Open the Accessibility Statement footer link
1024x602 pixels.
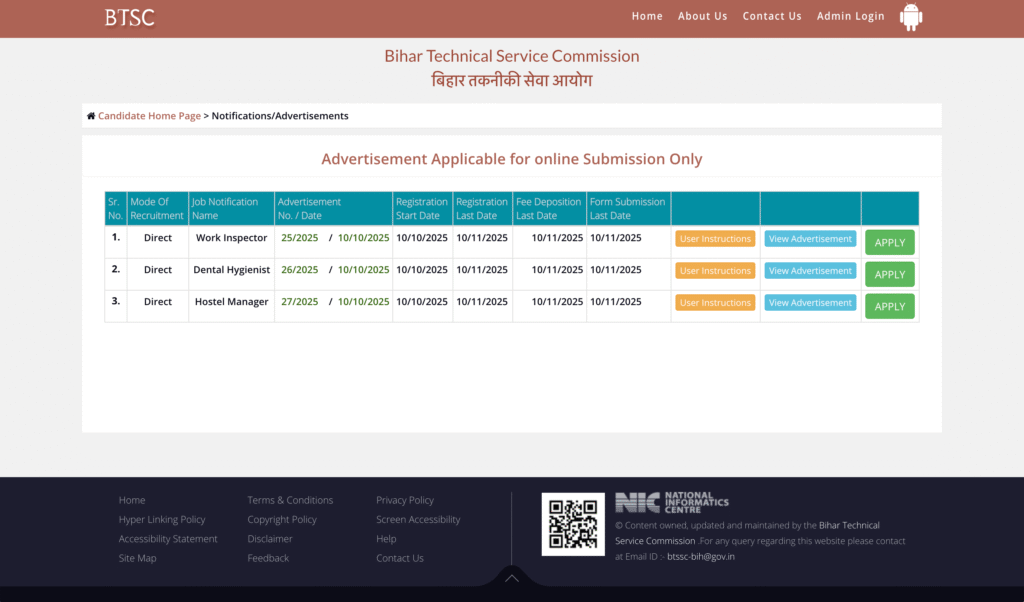168,539
